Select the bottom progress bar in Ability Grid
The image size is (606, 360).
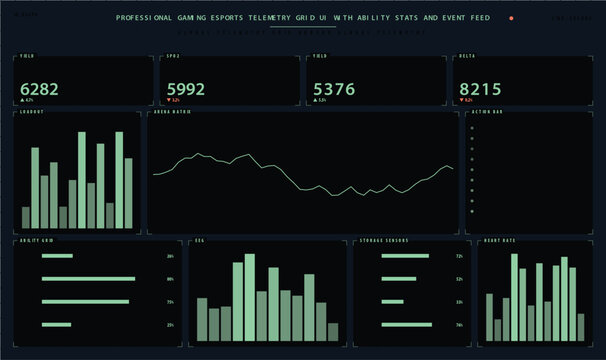pos(56,325)
